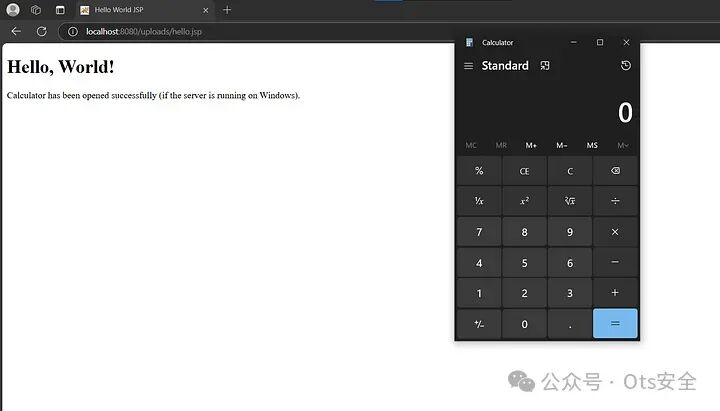Image resolution: width=720 pixels, height=411 pixels.
Task: Click the CE clear entry key
Action: click(524, 171)
